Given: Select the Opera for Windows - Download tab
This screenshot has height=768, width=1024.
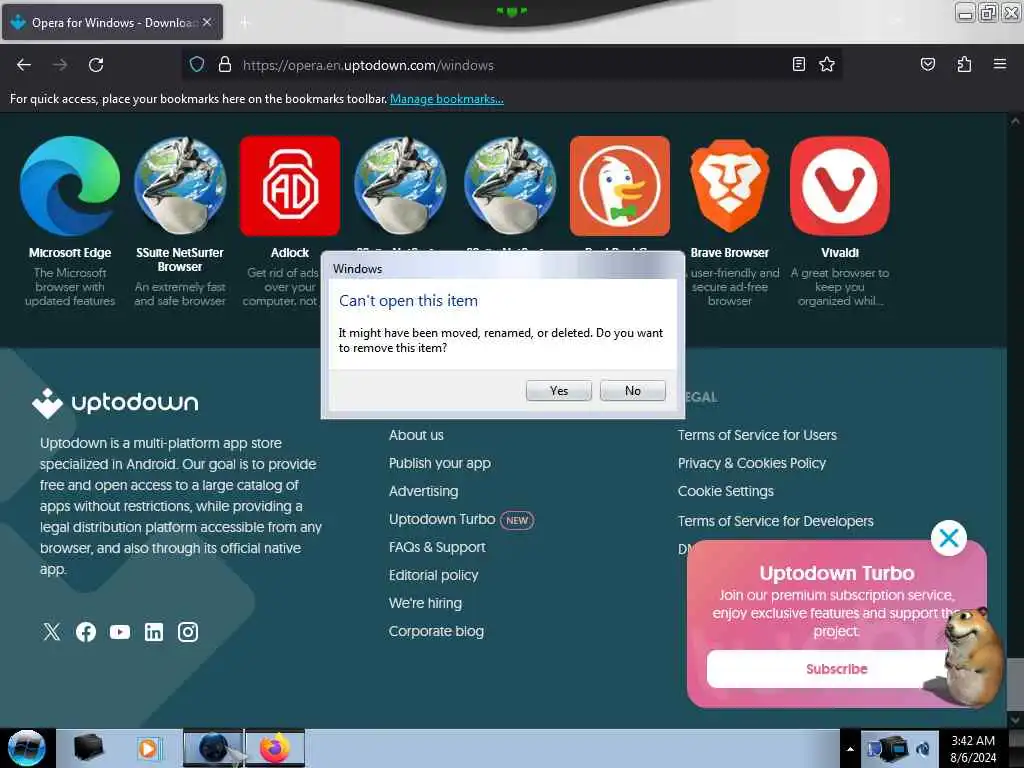Looking at the screenshot, I should [112, 22].
